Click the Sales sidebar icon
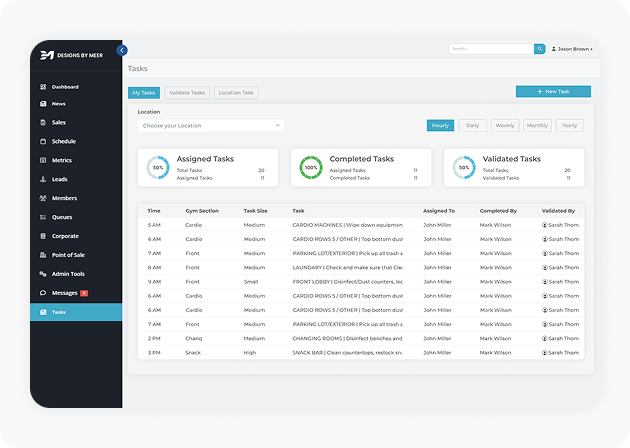Image resolution: width=630 pixels, height=448 pixels. [x=43, y=122]
